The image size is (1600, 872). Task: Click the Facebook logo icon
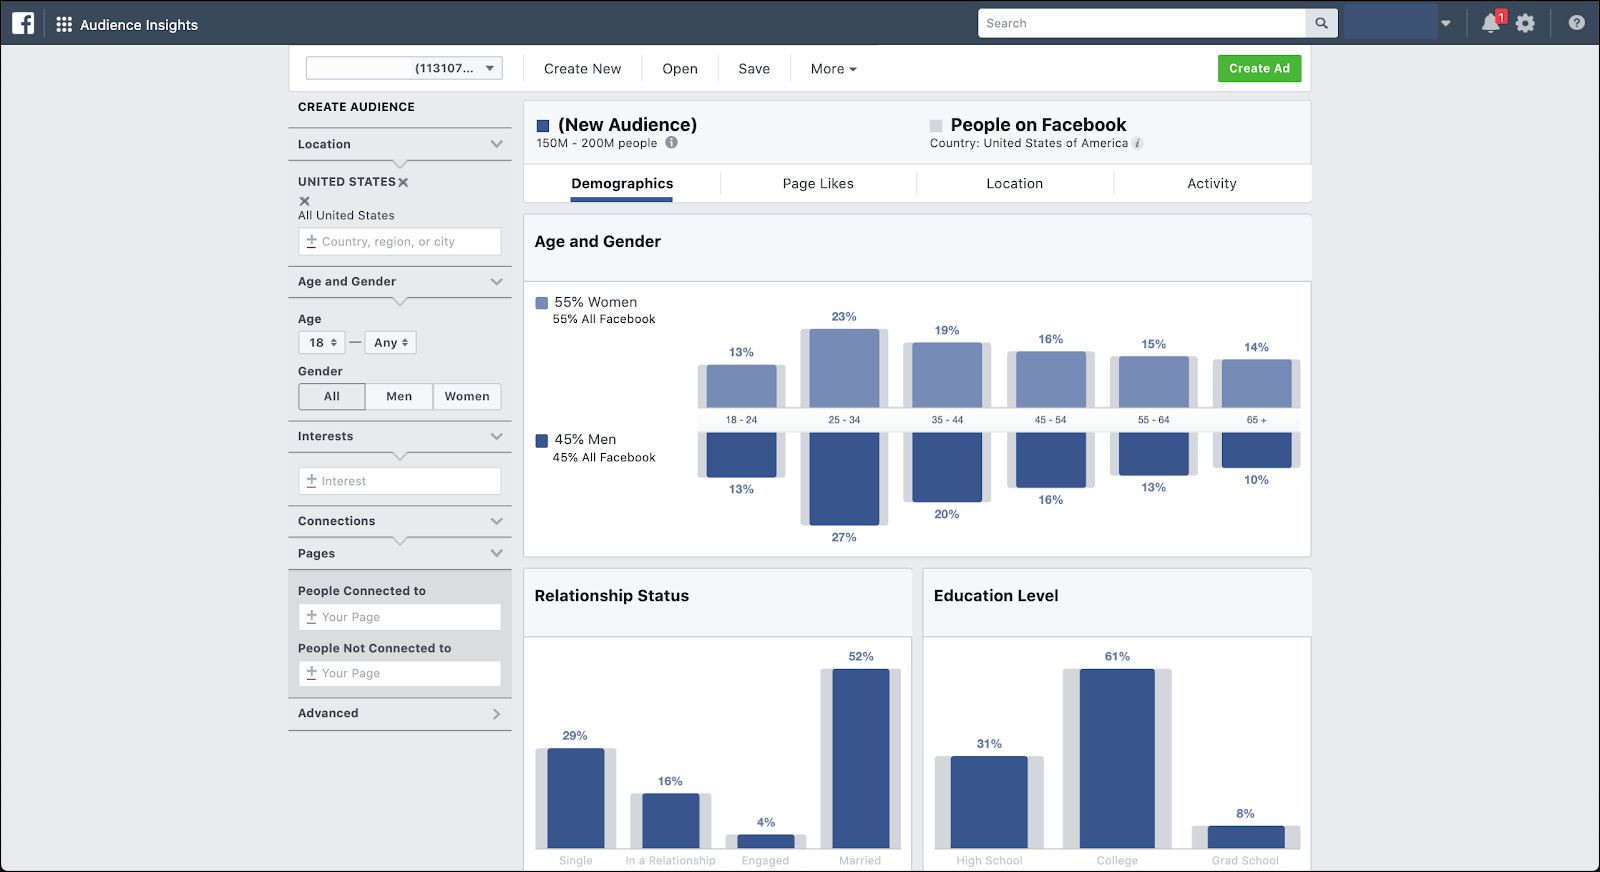pos(23,23)
